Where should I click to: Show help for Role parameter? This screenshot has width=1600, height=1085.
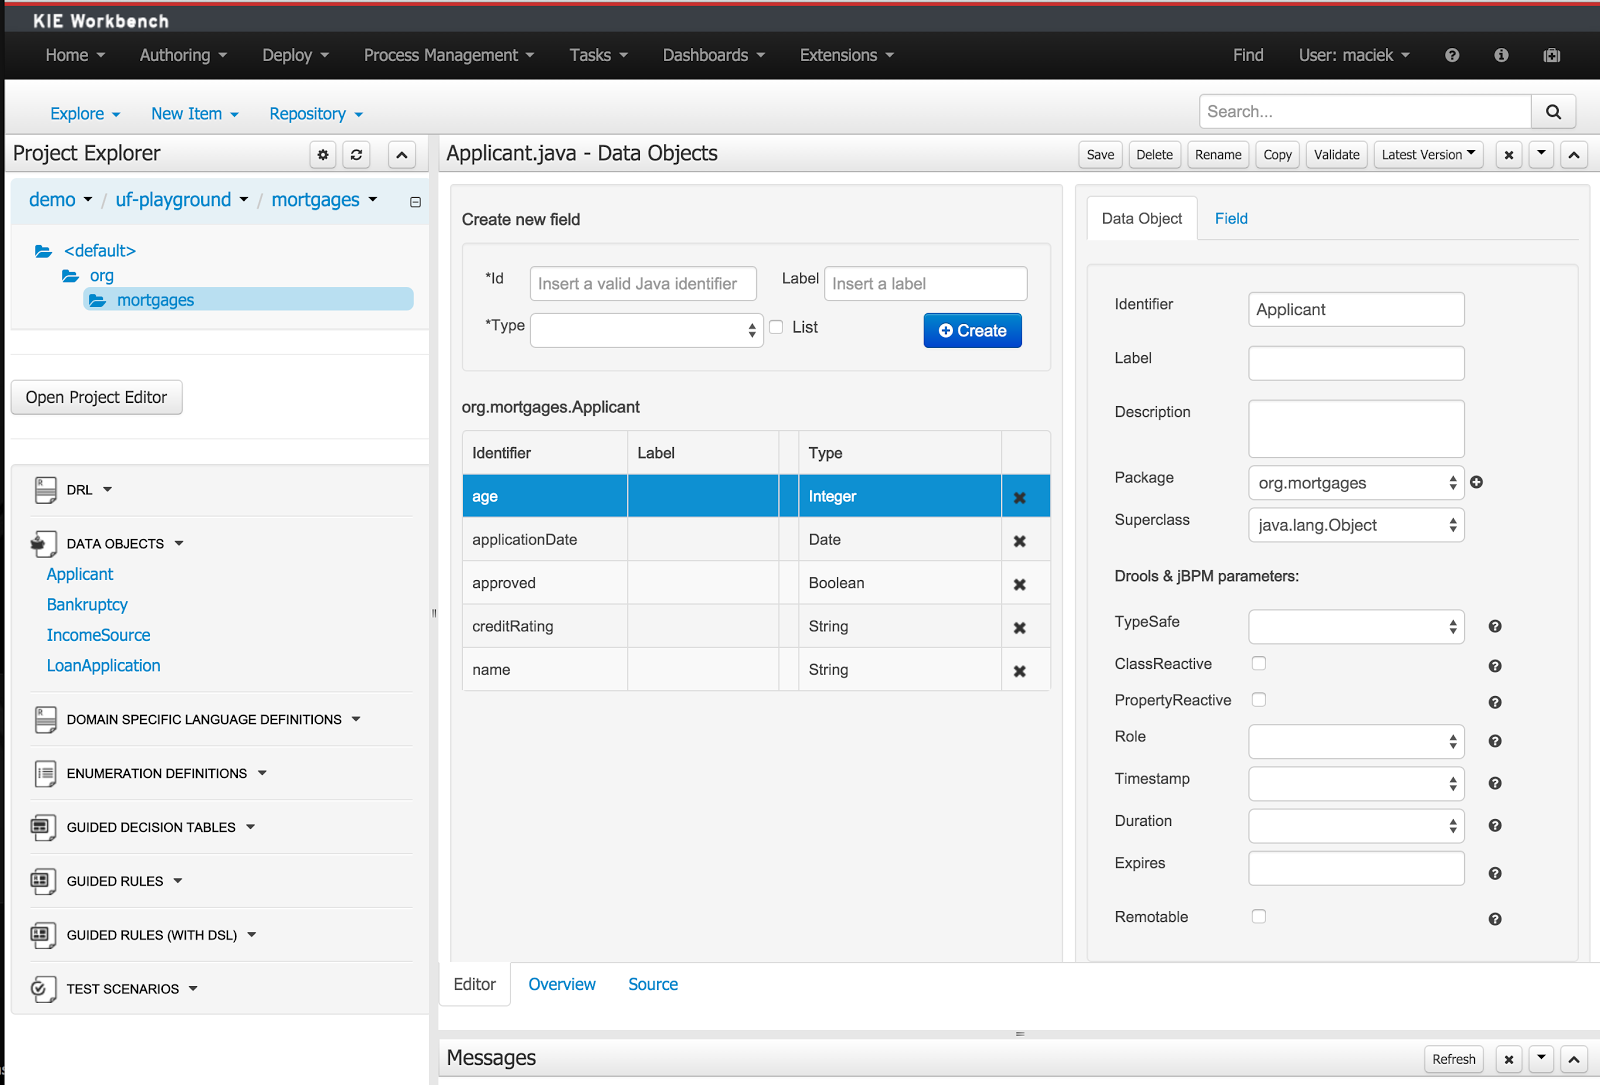(1495, 741)
